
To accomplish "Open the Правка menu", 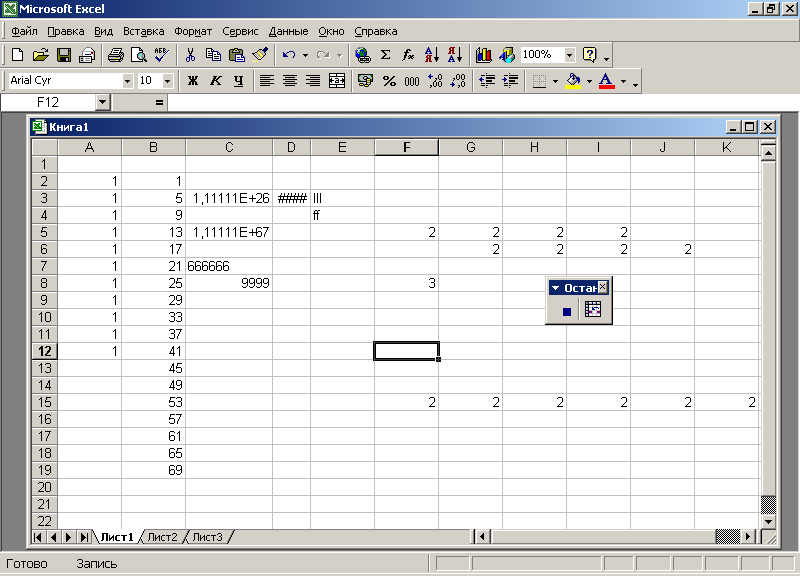I will (66, 31).
